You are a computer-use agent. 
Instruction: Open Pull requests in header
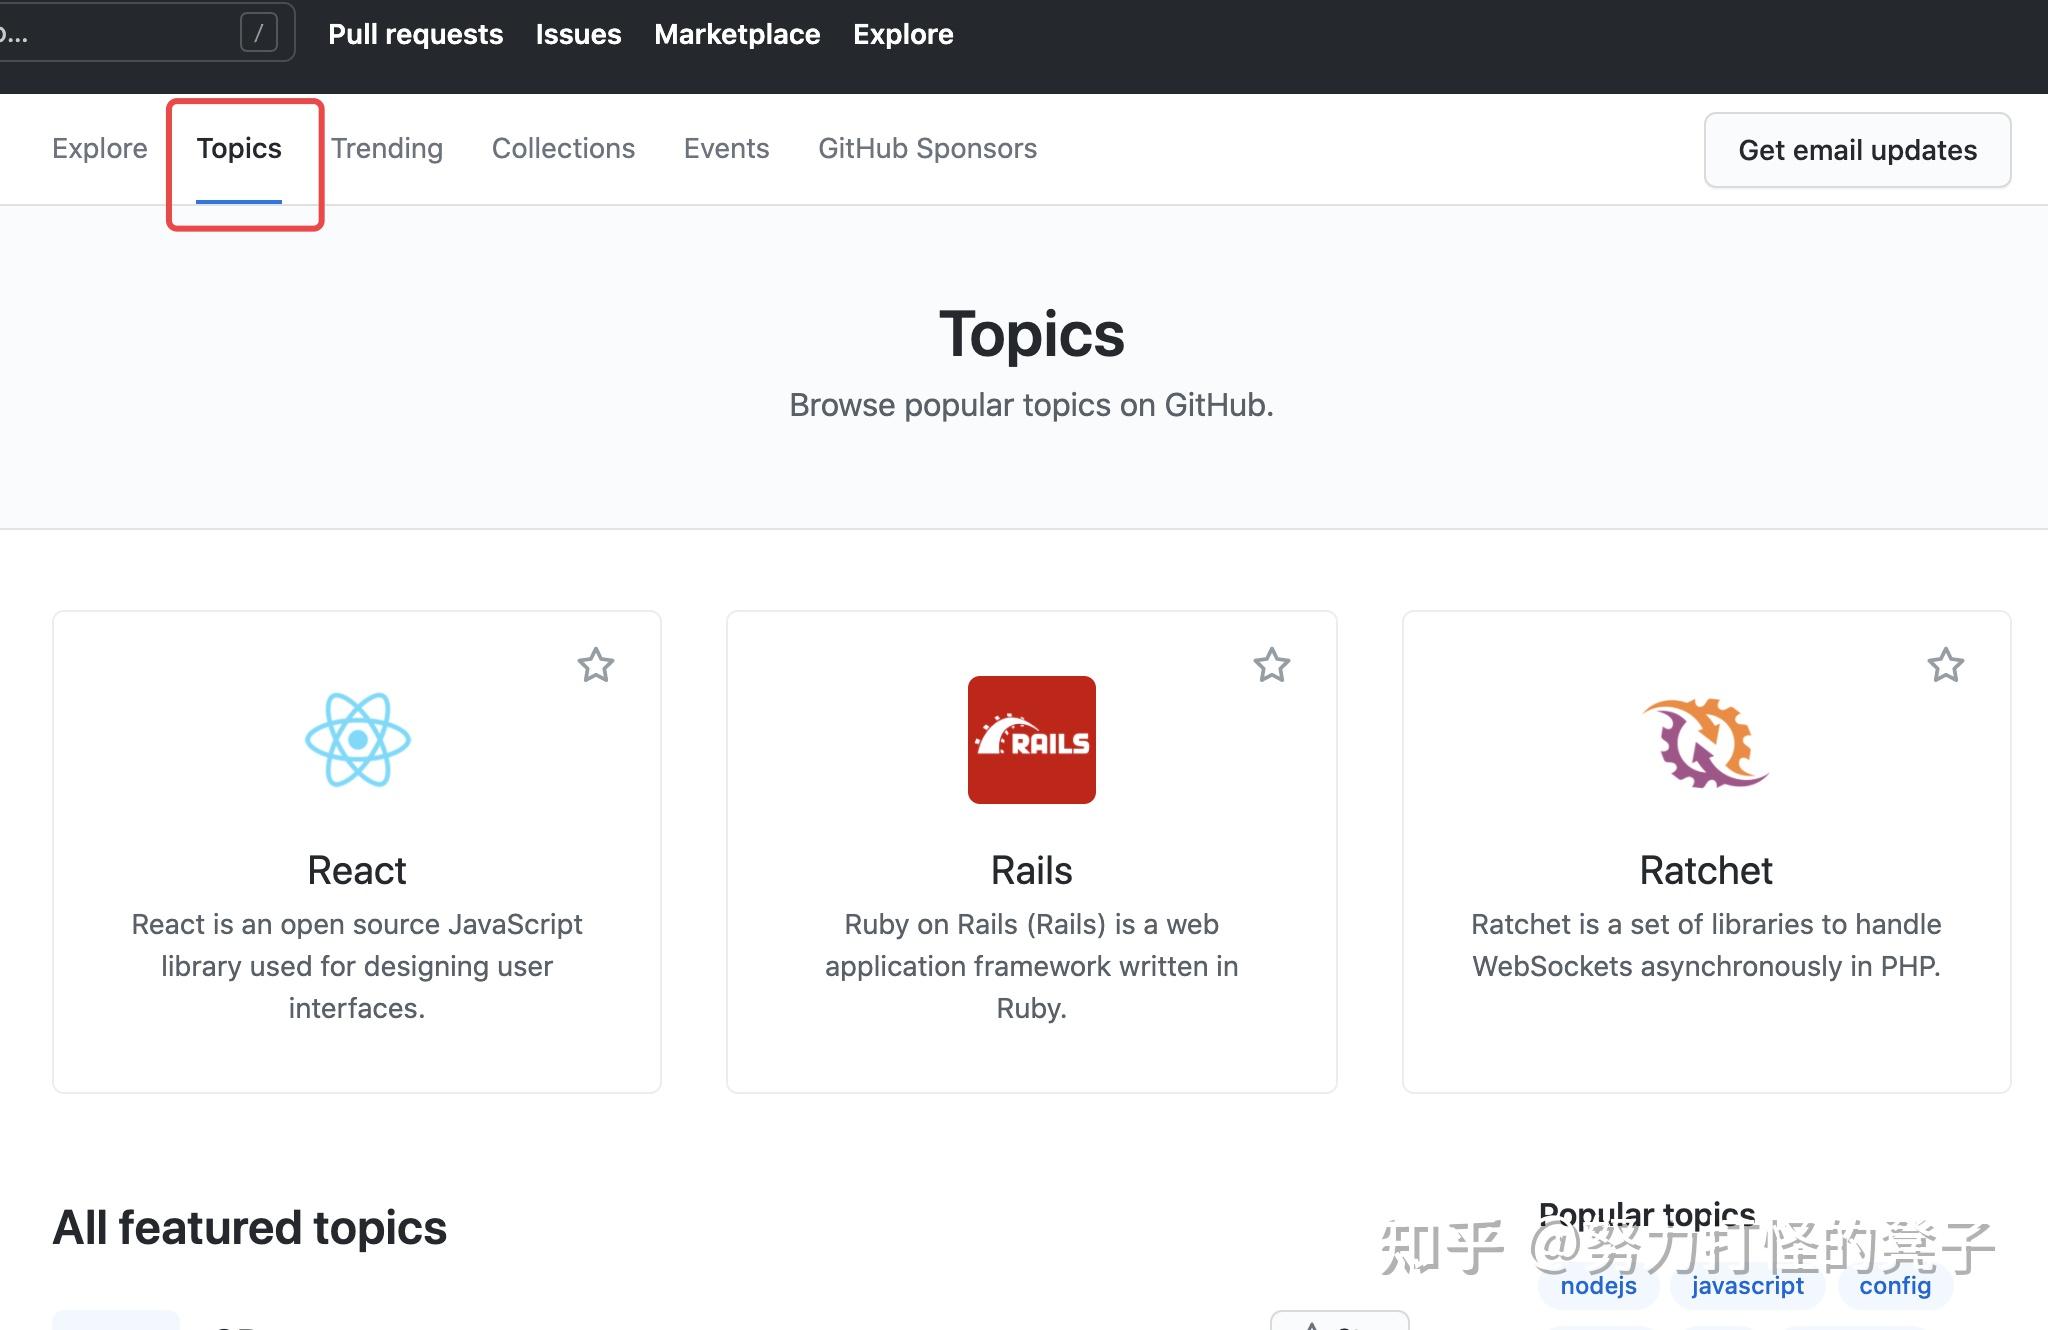[x=415, y=34]
